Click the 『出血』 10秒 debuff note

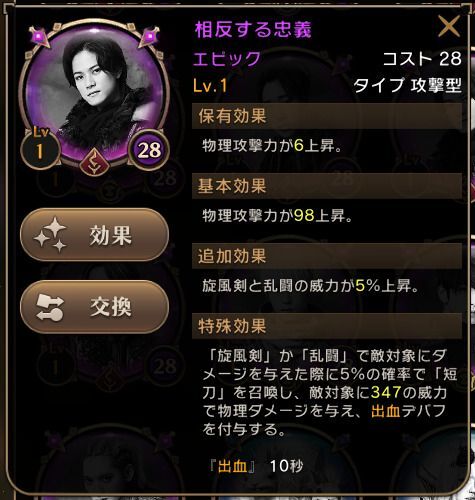click(256, 466)
